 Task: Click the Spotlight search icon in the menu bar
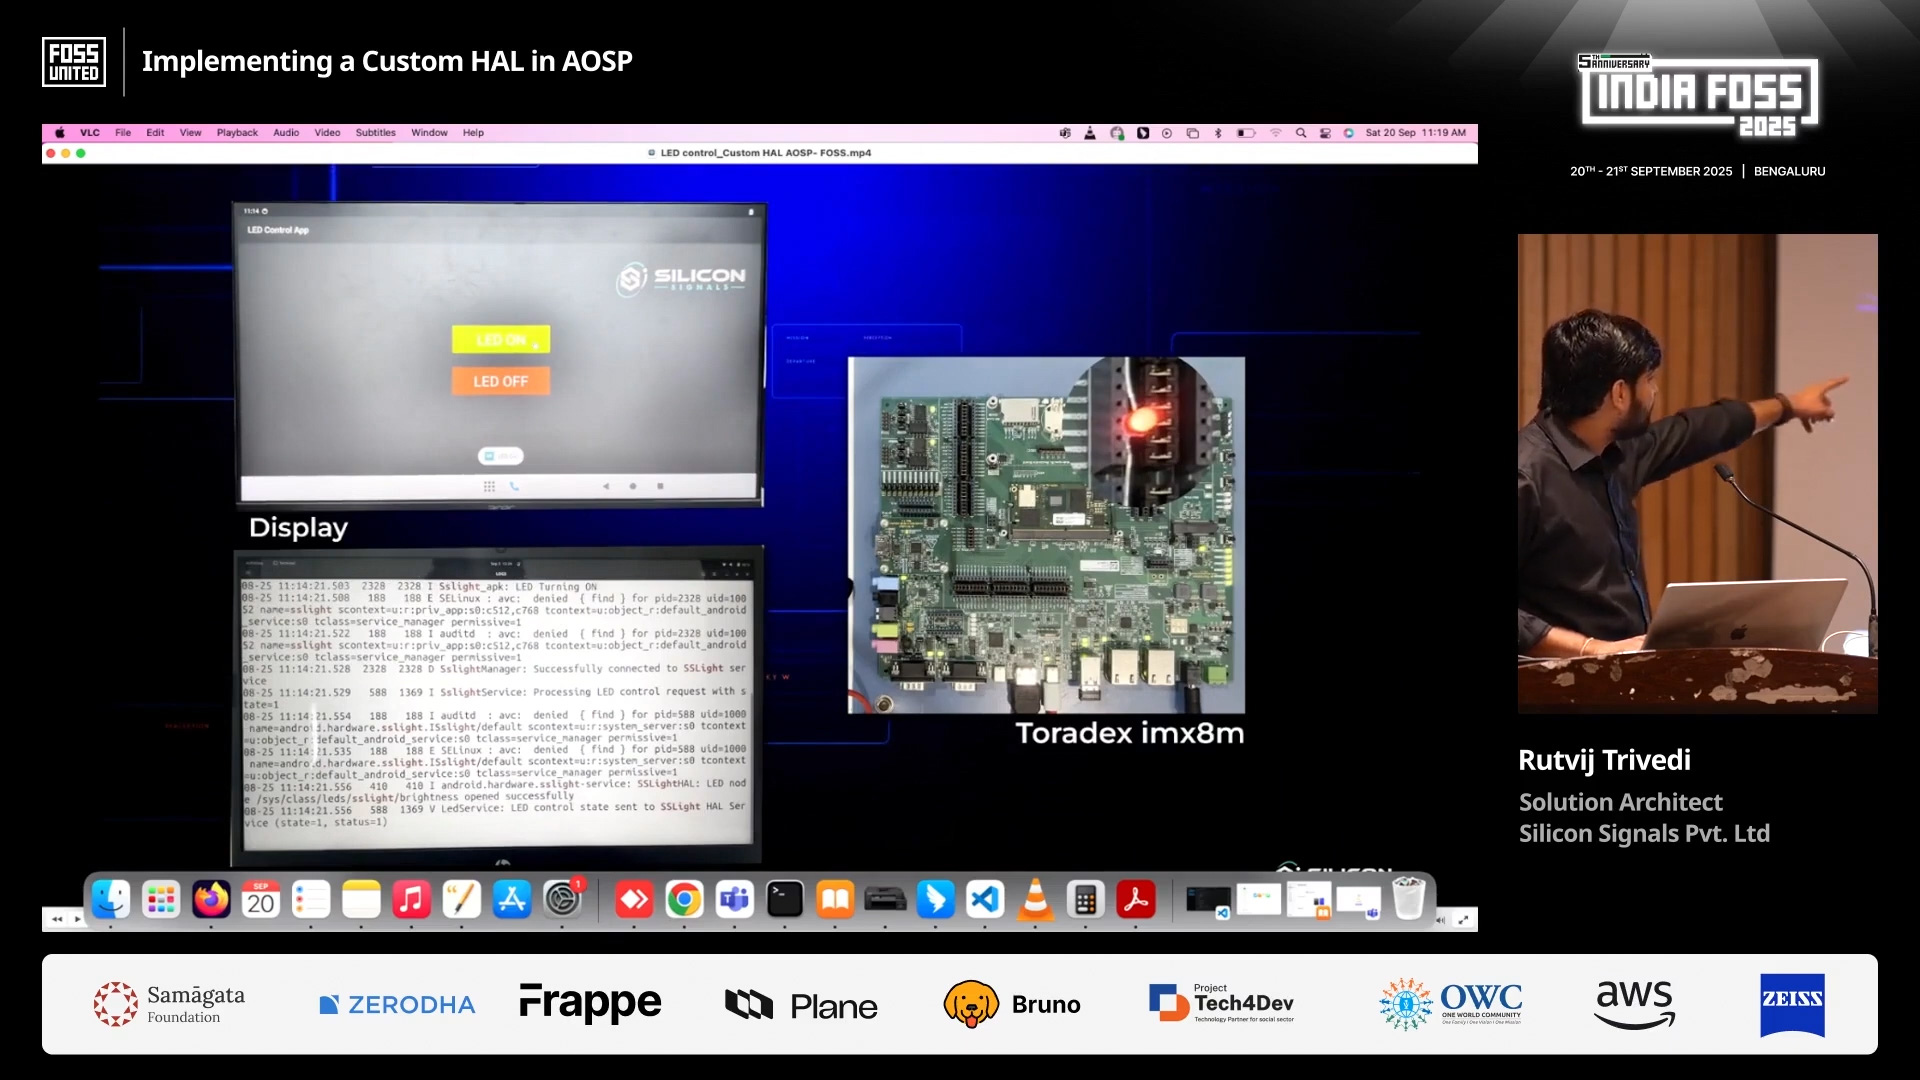pyautogui.click(x=1301, y=133)
